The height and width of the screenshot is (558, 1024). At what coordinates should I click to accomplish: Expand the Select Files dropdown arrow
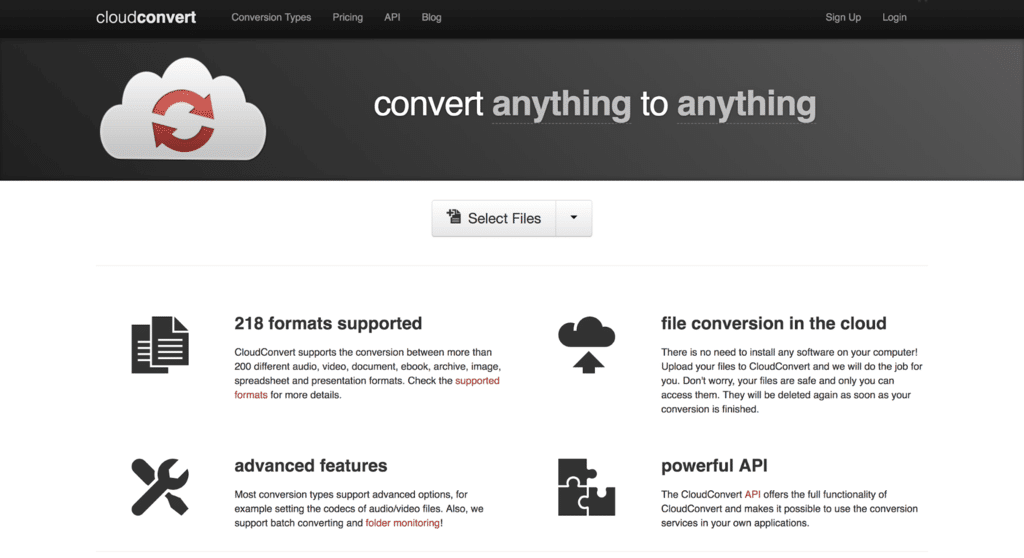(x=573, y=218)
